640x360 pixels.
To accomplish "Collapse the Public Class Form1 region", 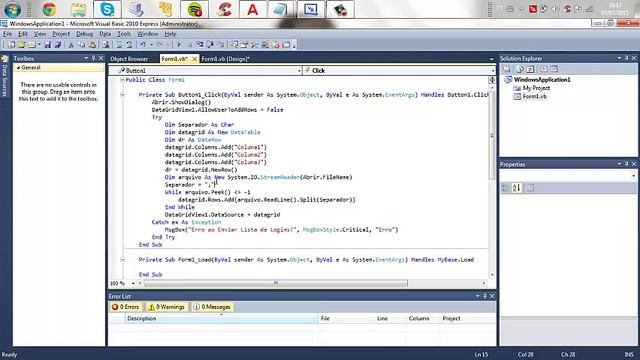I will [122, 80].
